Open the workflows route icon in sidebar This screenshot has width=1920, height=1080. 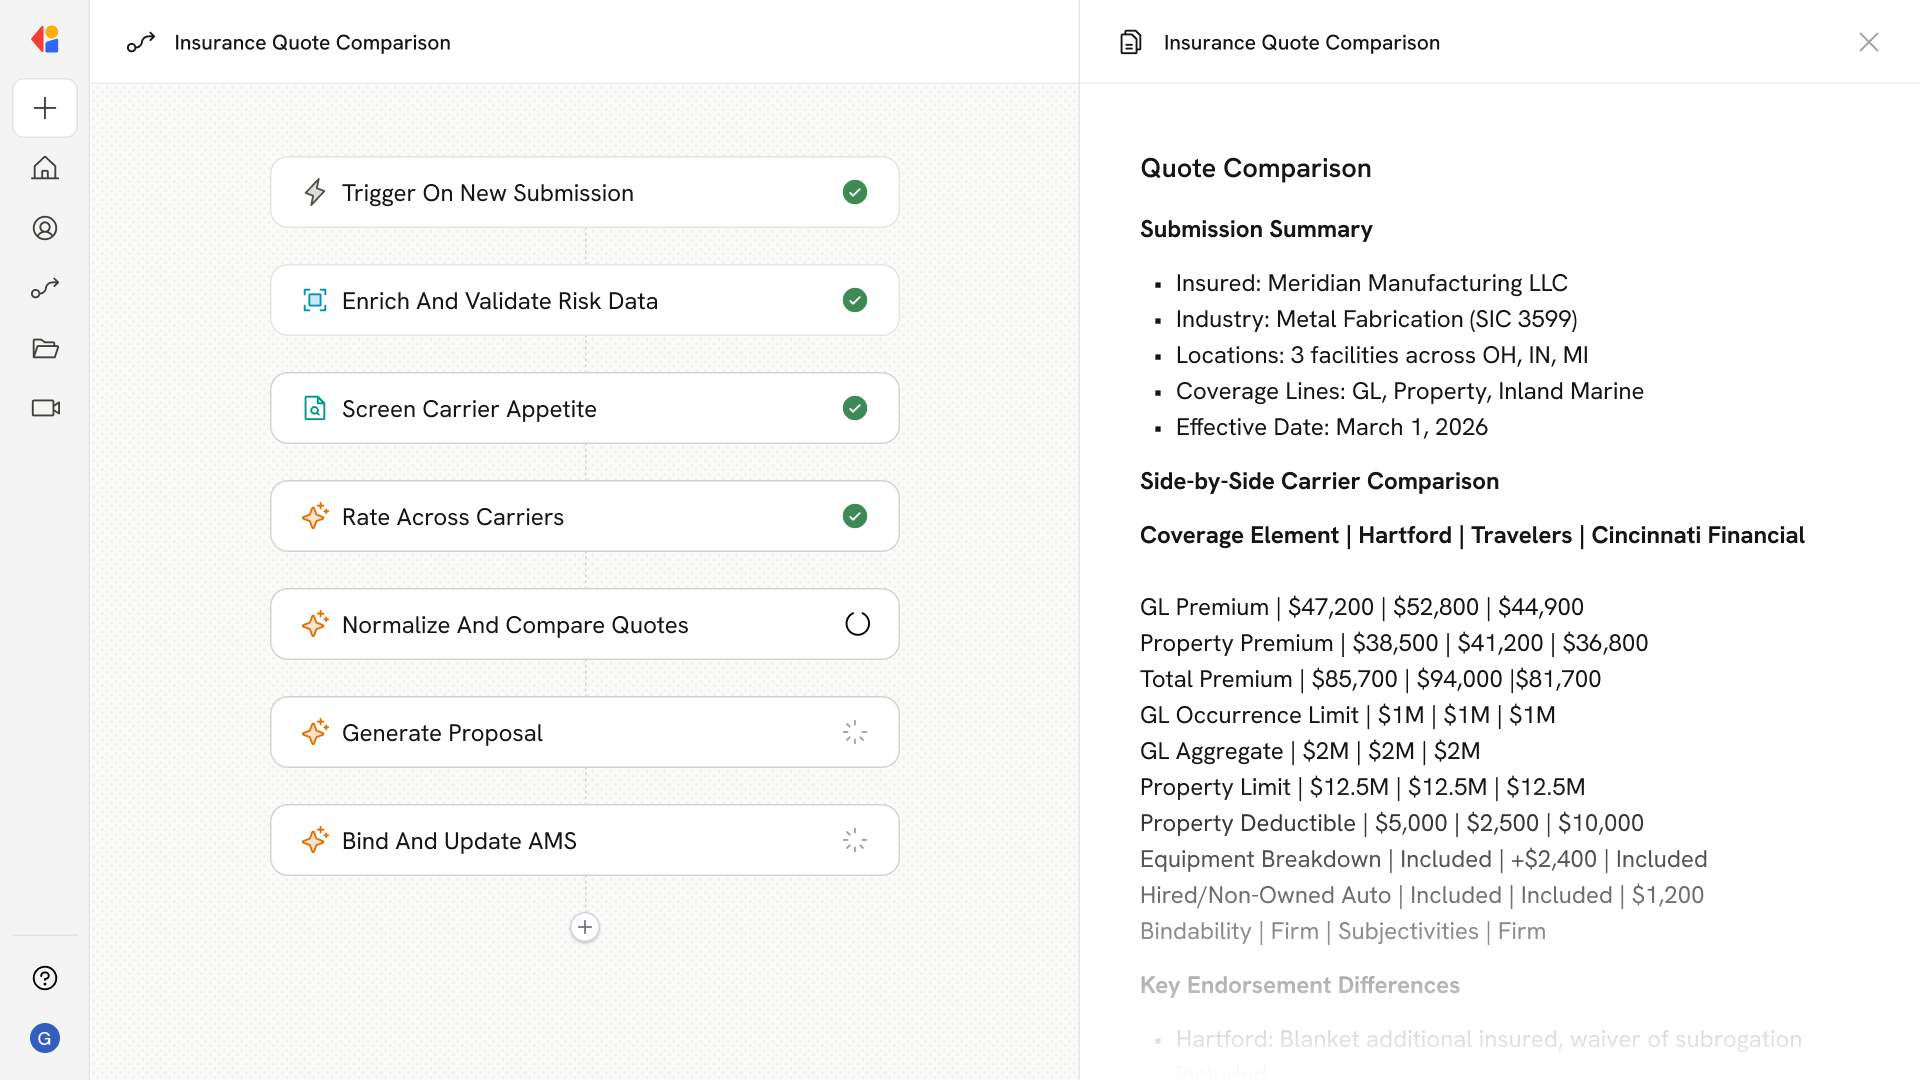tap(45, 288)
